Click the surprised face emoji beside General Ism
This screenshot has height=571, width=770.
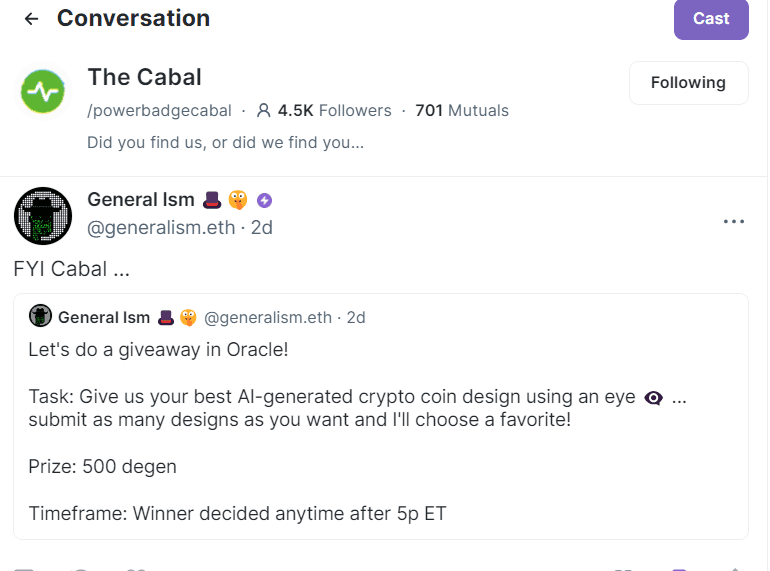pos(238,200)
